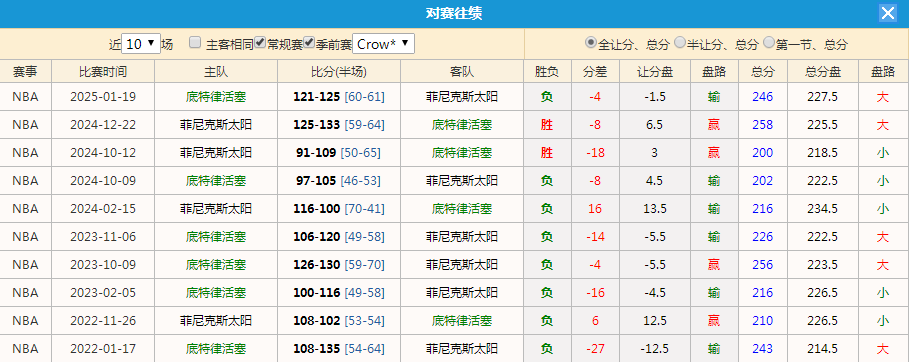Click point difference -18
The width and height of the screenshot is (909, 362).
point(595,153)
